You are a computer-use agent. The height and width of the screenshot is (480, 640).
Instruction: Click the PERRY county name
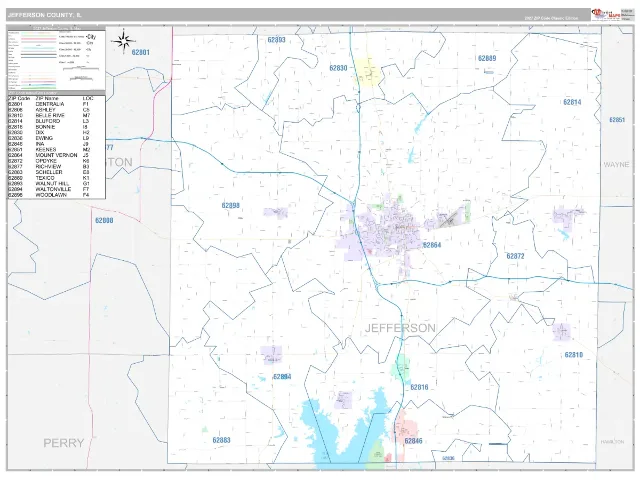[x=64, y=443]
